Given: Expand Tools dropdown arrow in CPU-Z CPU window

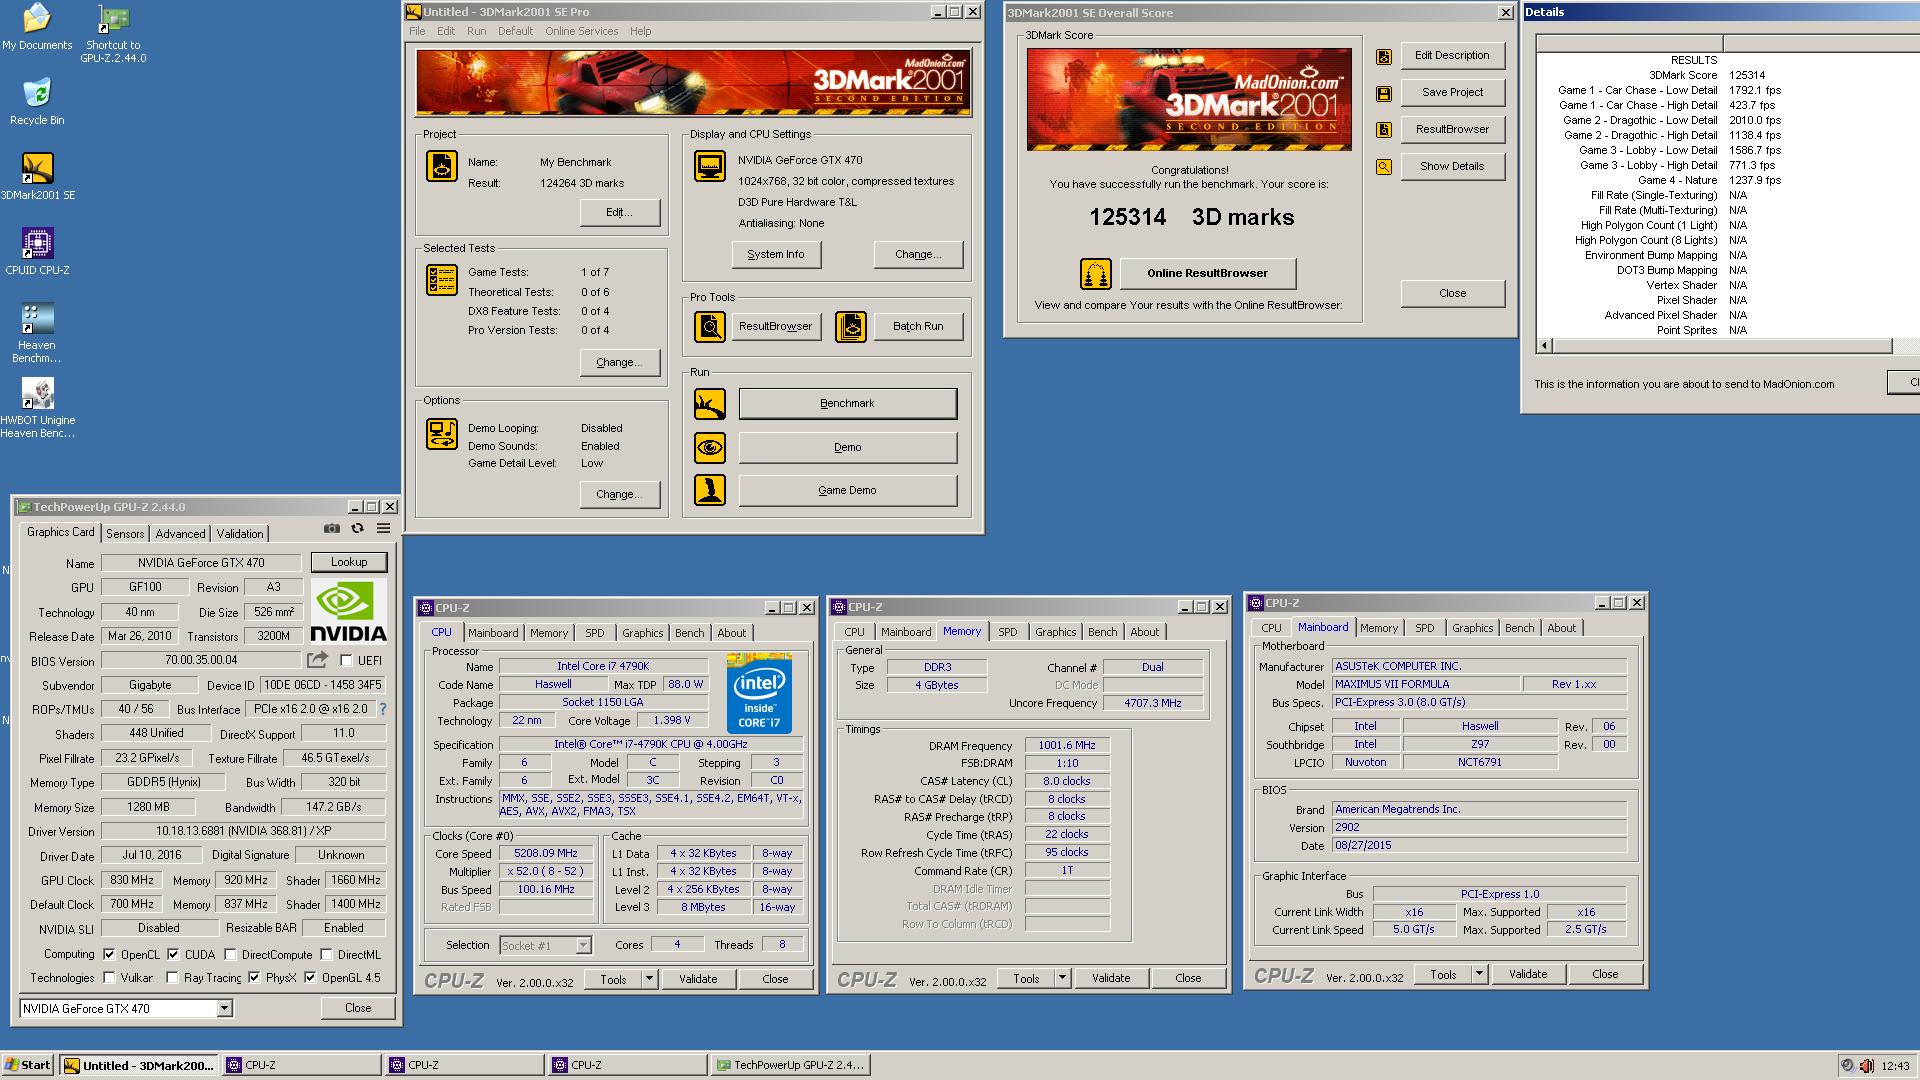Looking at the screenshot, I should pyautogui.click(x=649, y=979).
